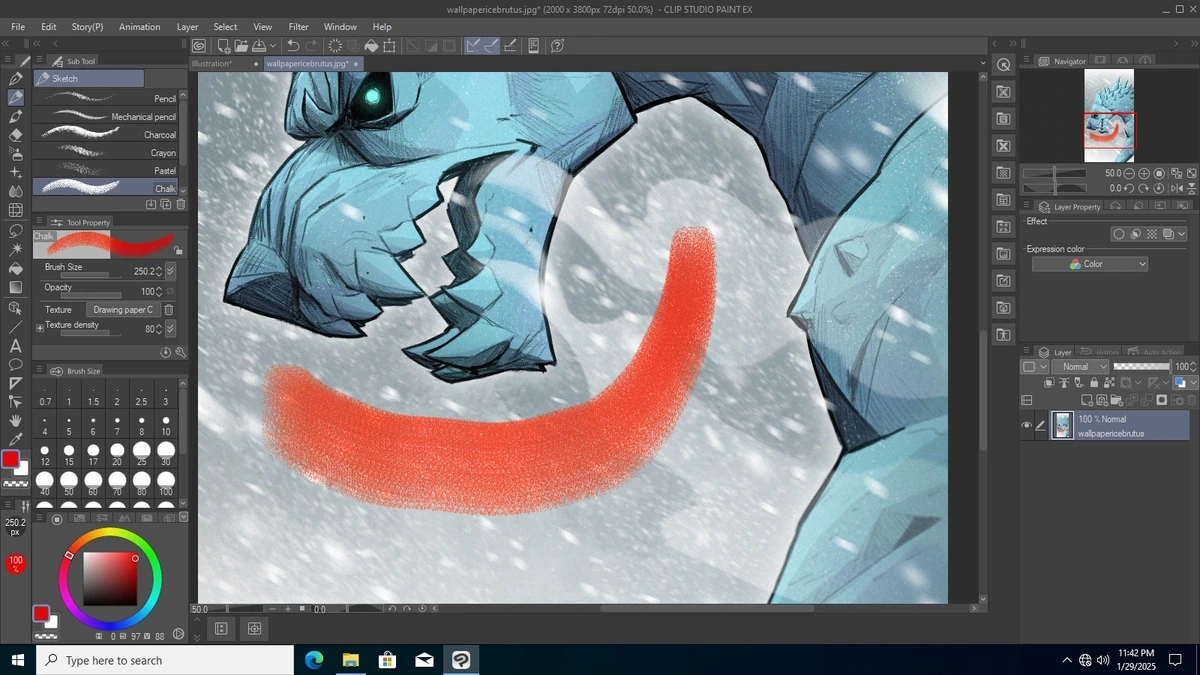Screen dimensions: 1200x675
Task: Click the Windows search box
Action: pyautogui.click(x=165, y=660)
